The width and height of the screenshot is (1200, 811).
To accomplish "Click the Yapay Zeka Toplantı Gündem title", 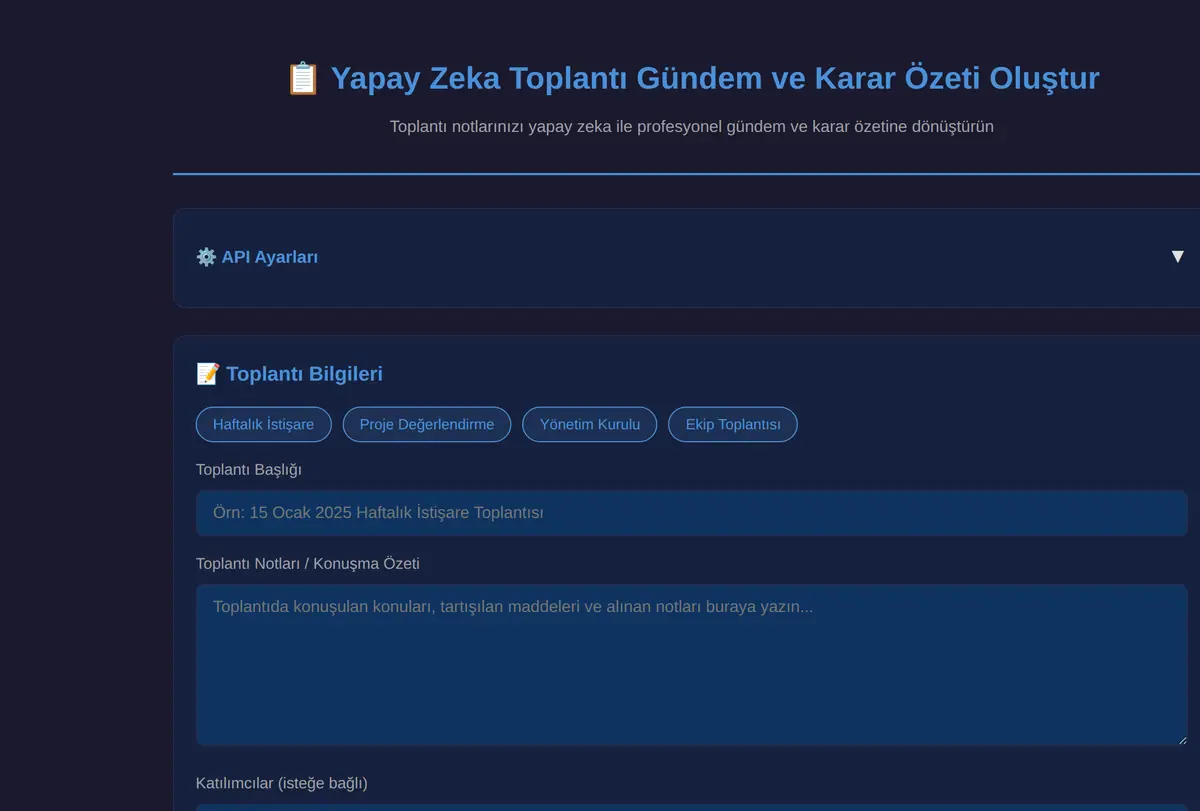I will coord(715,78).
